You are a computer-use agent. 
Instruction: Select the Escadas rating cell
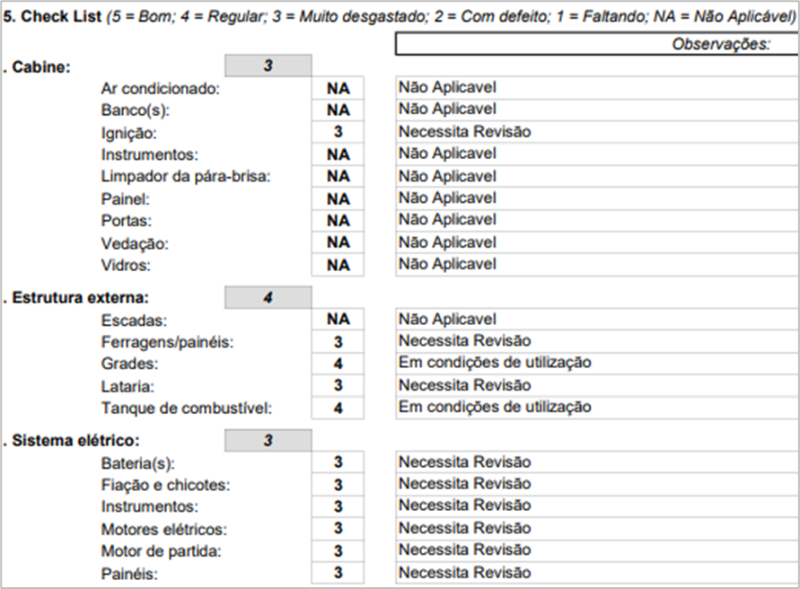[338, 320]
